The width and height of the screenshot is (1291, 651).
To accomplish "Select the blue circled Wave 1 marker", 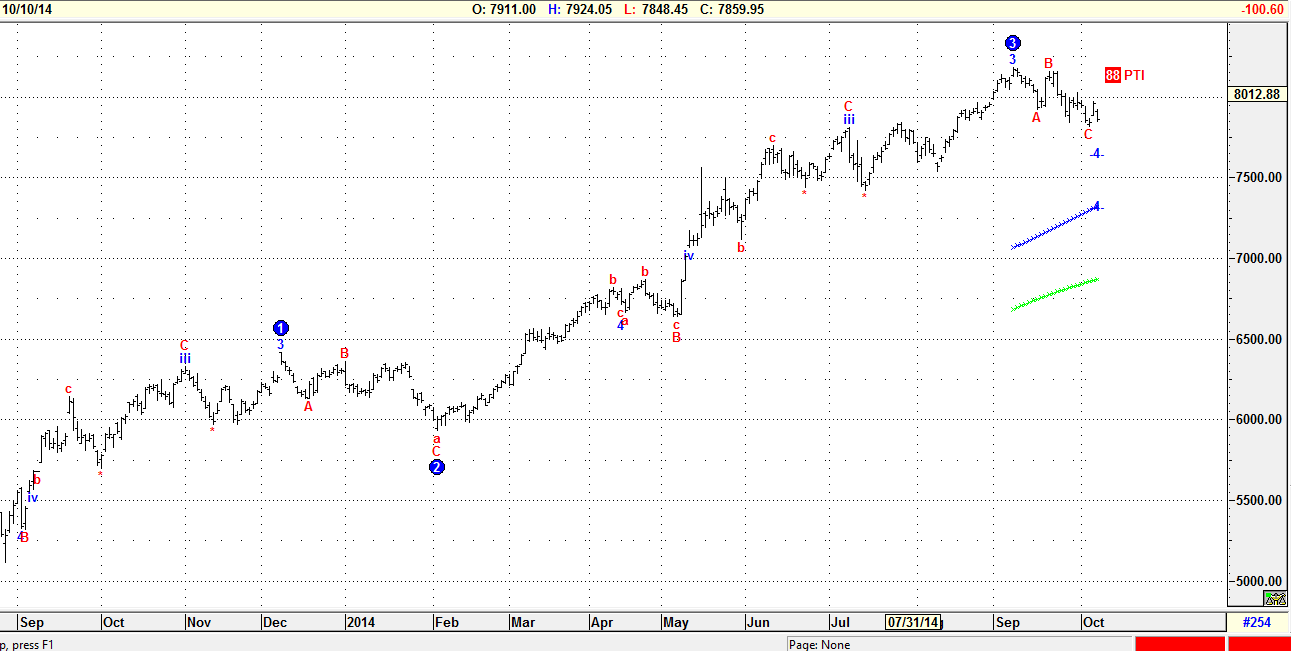I will pyautogui.click(x=280, y=327).
